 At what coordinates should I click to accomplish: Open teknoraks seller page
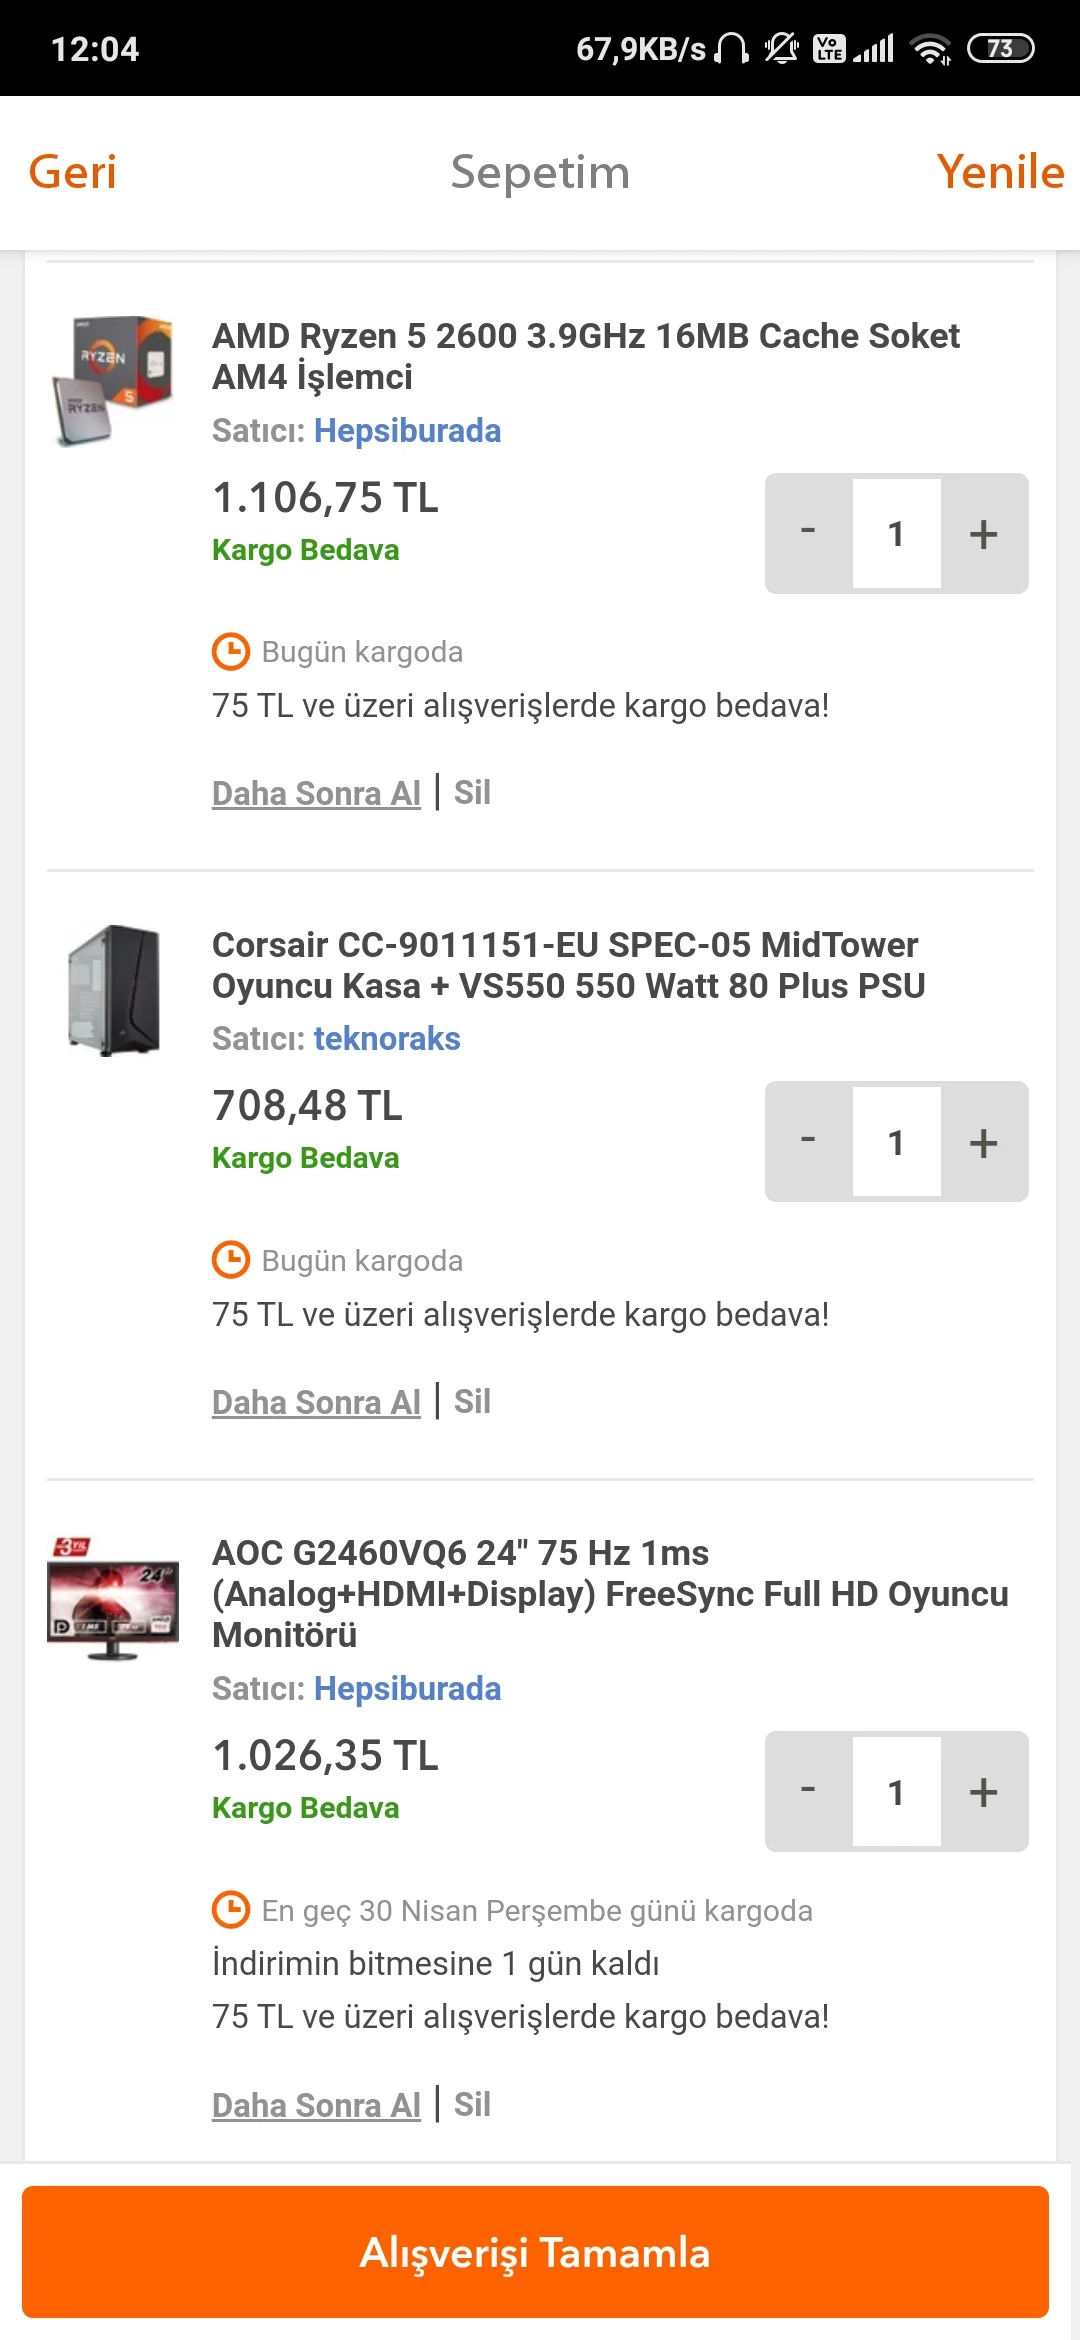coord(387,1039)
